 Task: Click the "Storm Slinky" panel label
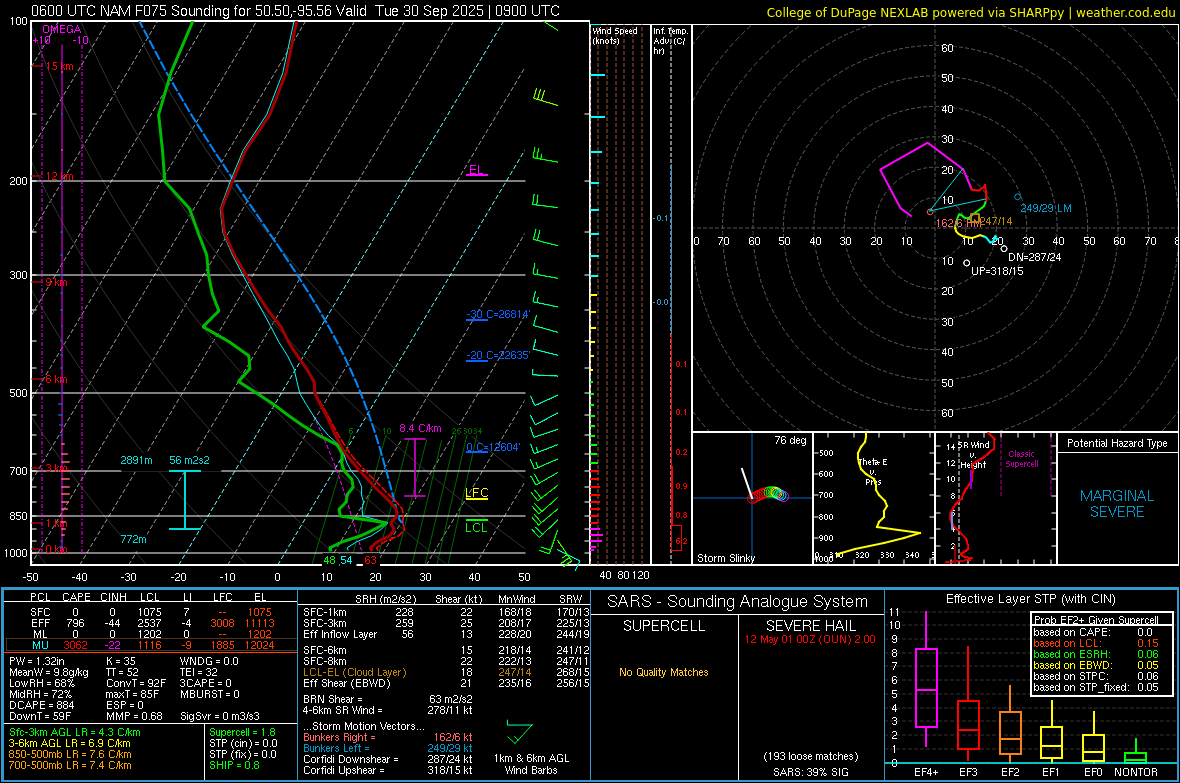(x=726, y=558)
